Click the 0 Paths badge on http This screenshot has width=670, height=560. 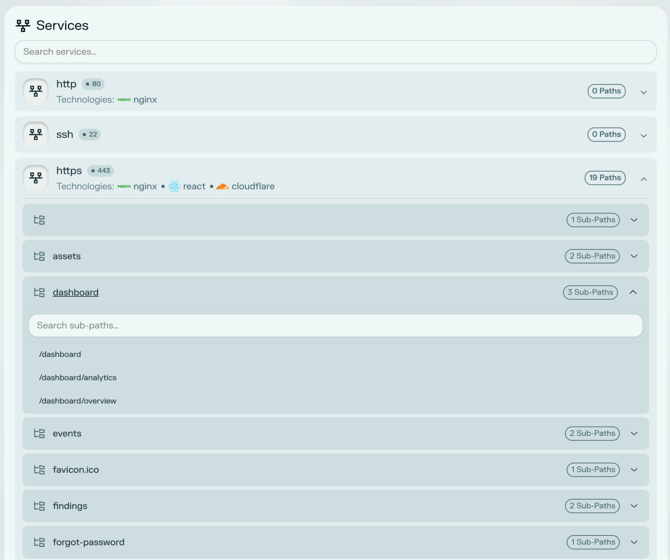click(606, 91)
